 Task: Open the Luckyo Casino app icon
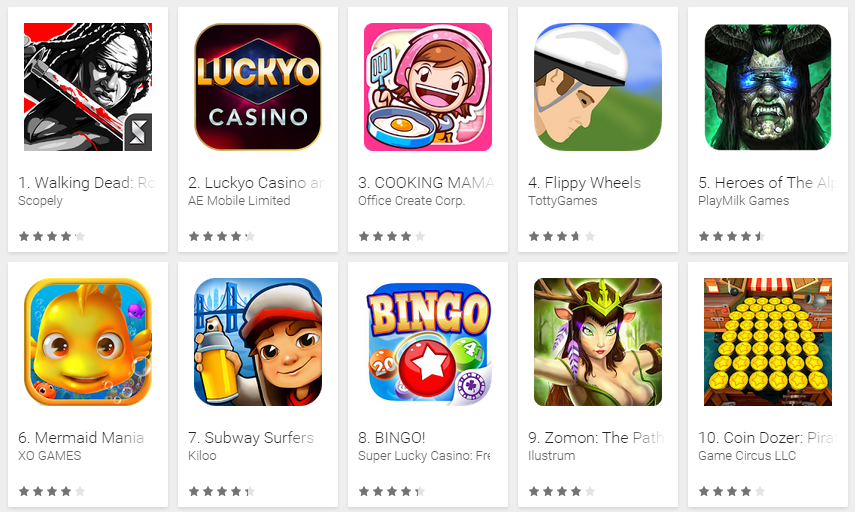coord(258,87)
